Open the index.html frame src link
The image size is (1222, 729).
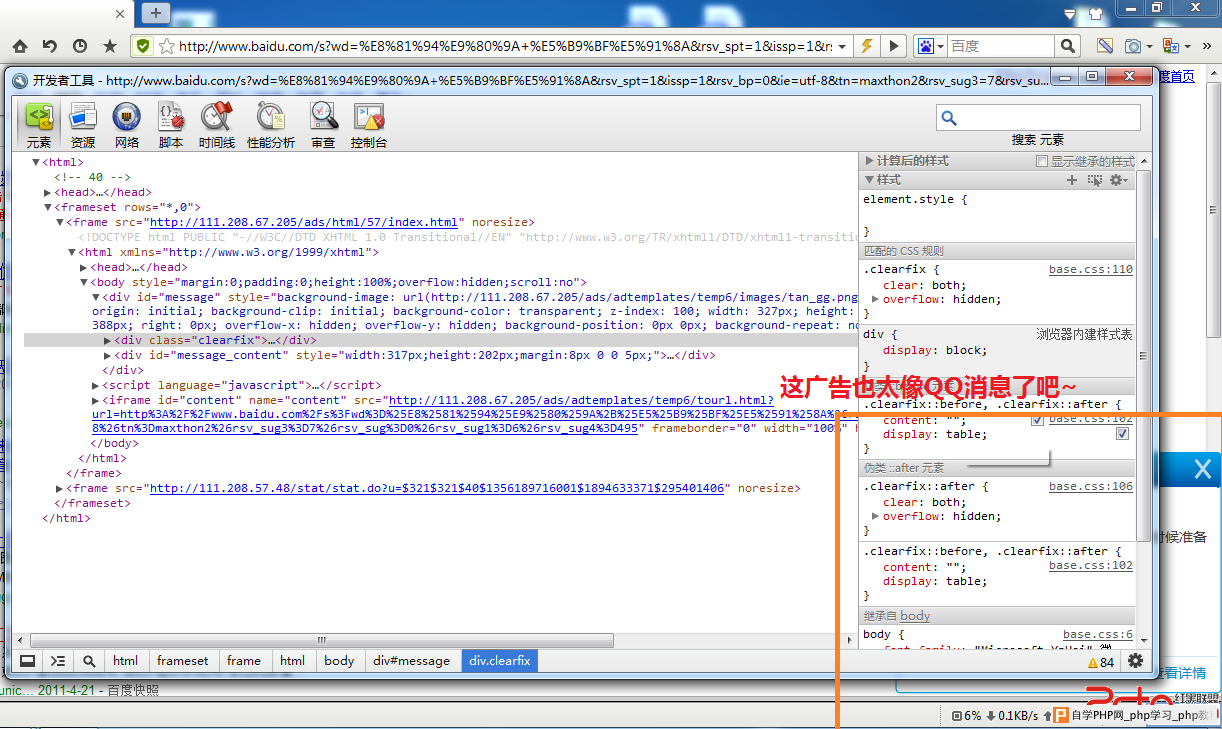tap(304, 222)
